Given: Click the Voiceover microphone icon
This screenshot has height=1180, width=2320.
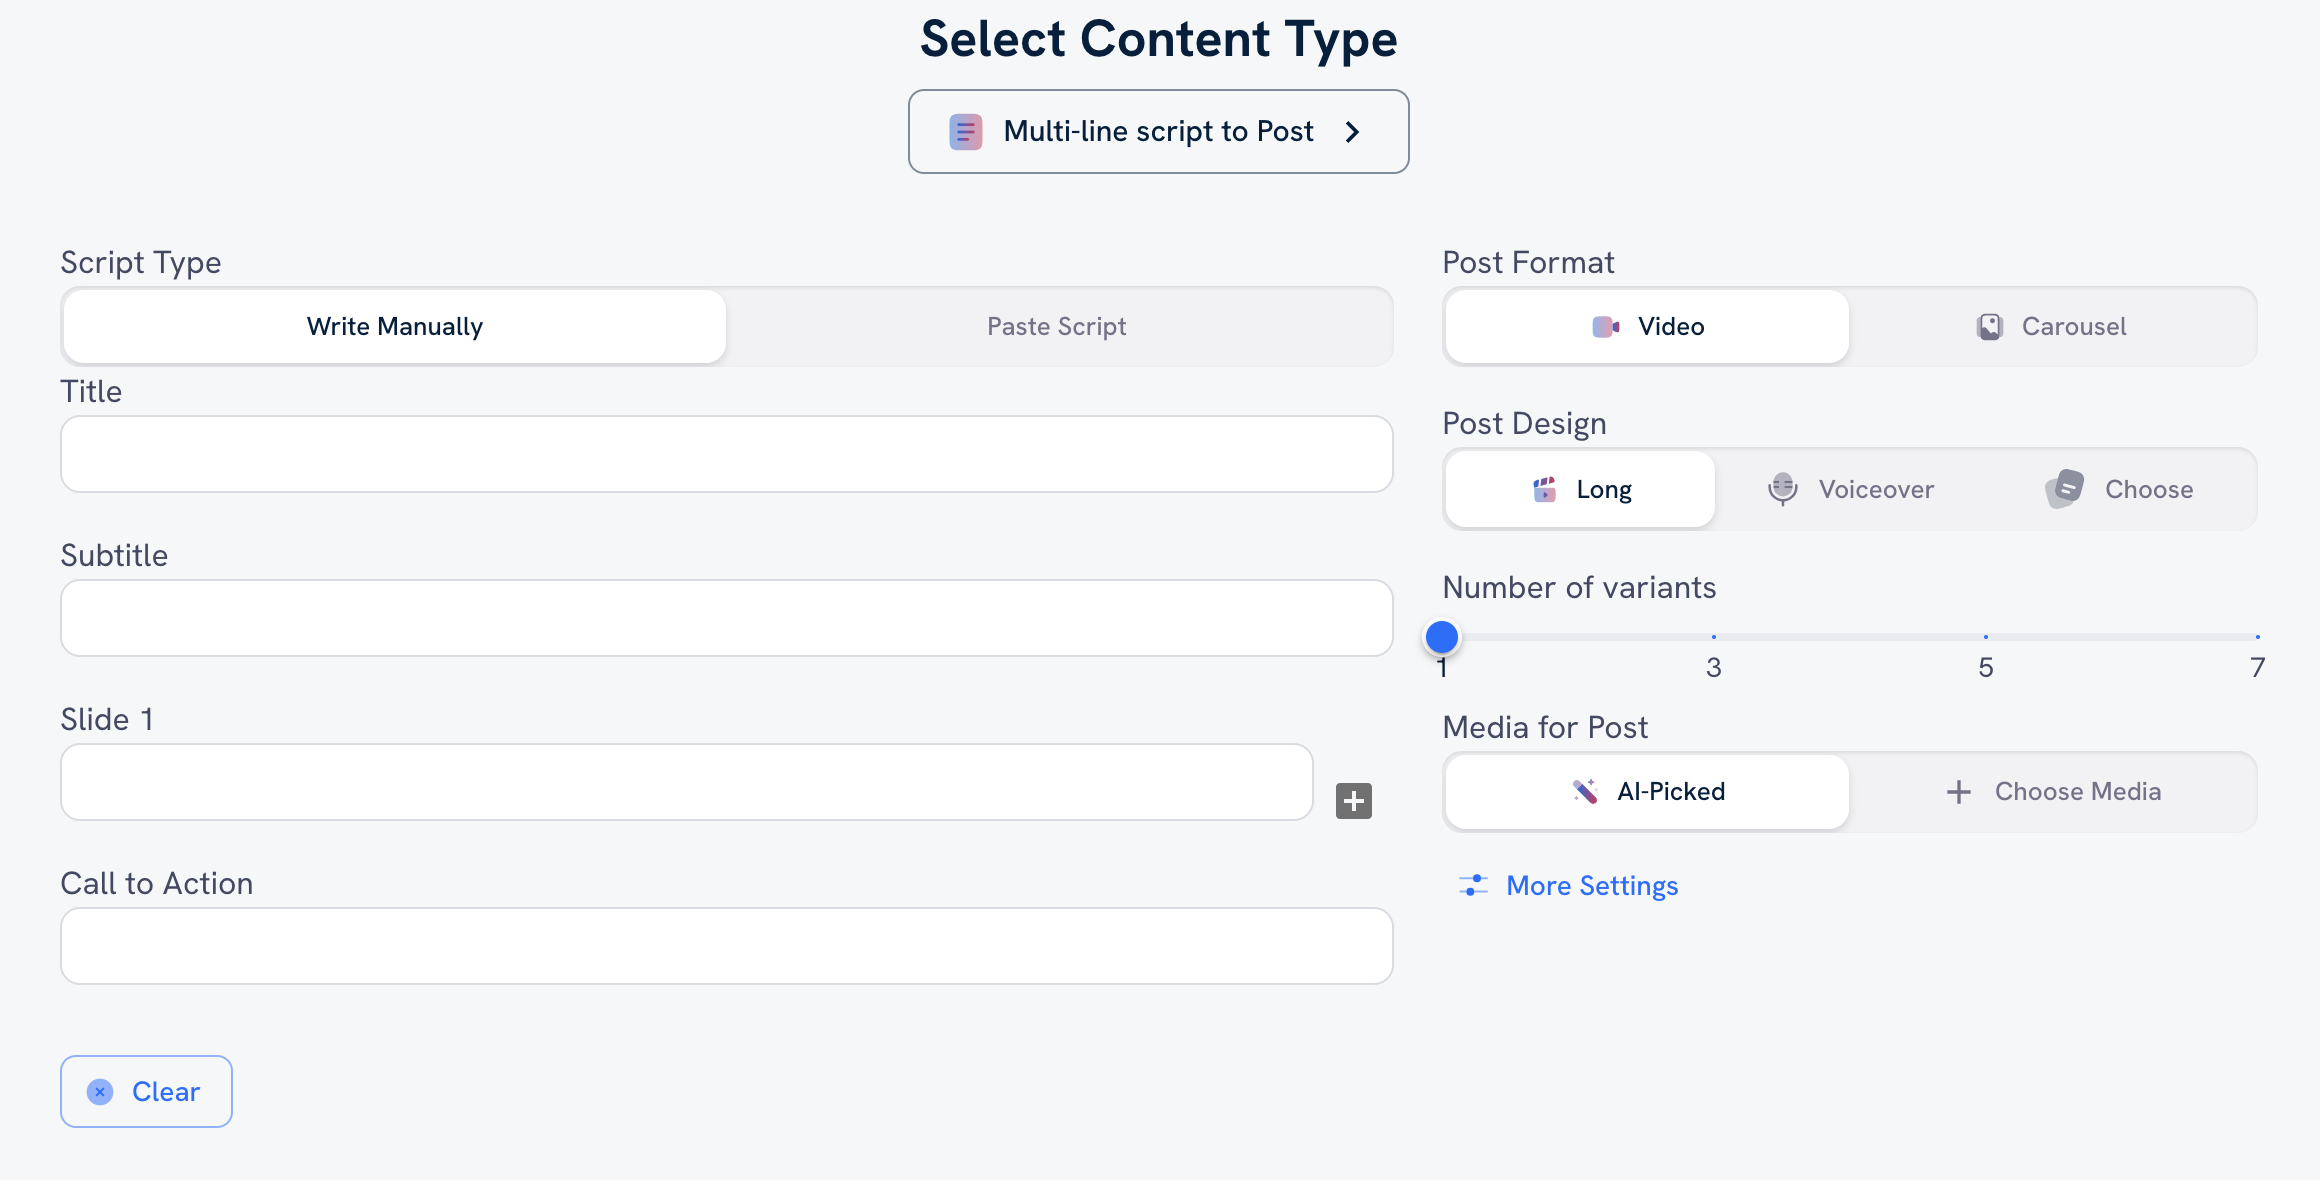Looking at the screenshot, I should pyautogui.click(x=1782, y=489).
